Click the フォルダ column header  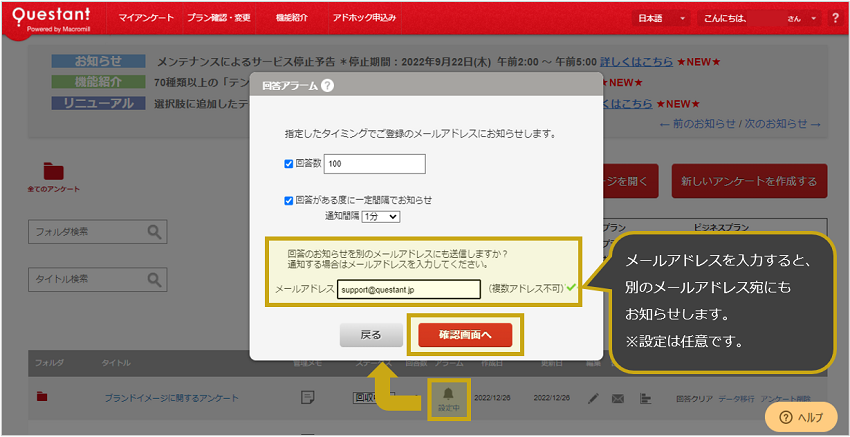49,363
